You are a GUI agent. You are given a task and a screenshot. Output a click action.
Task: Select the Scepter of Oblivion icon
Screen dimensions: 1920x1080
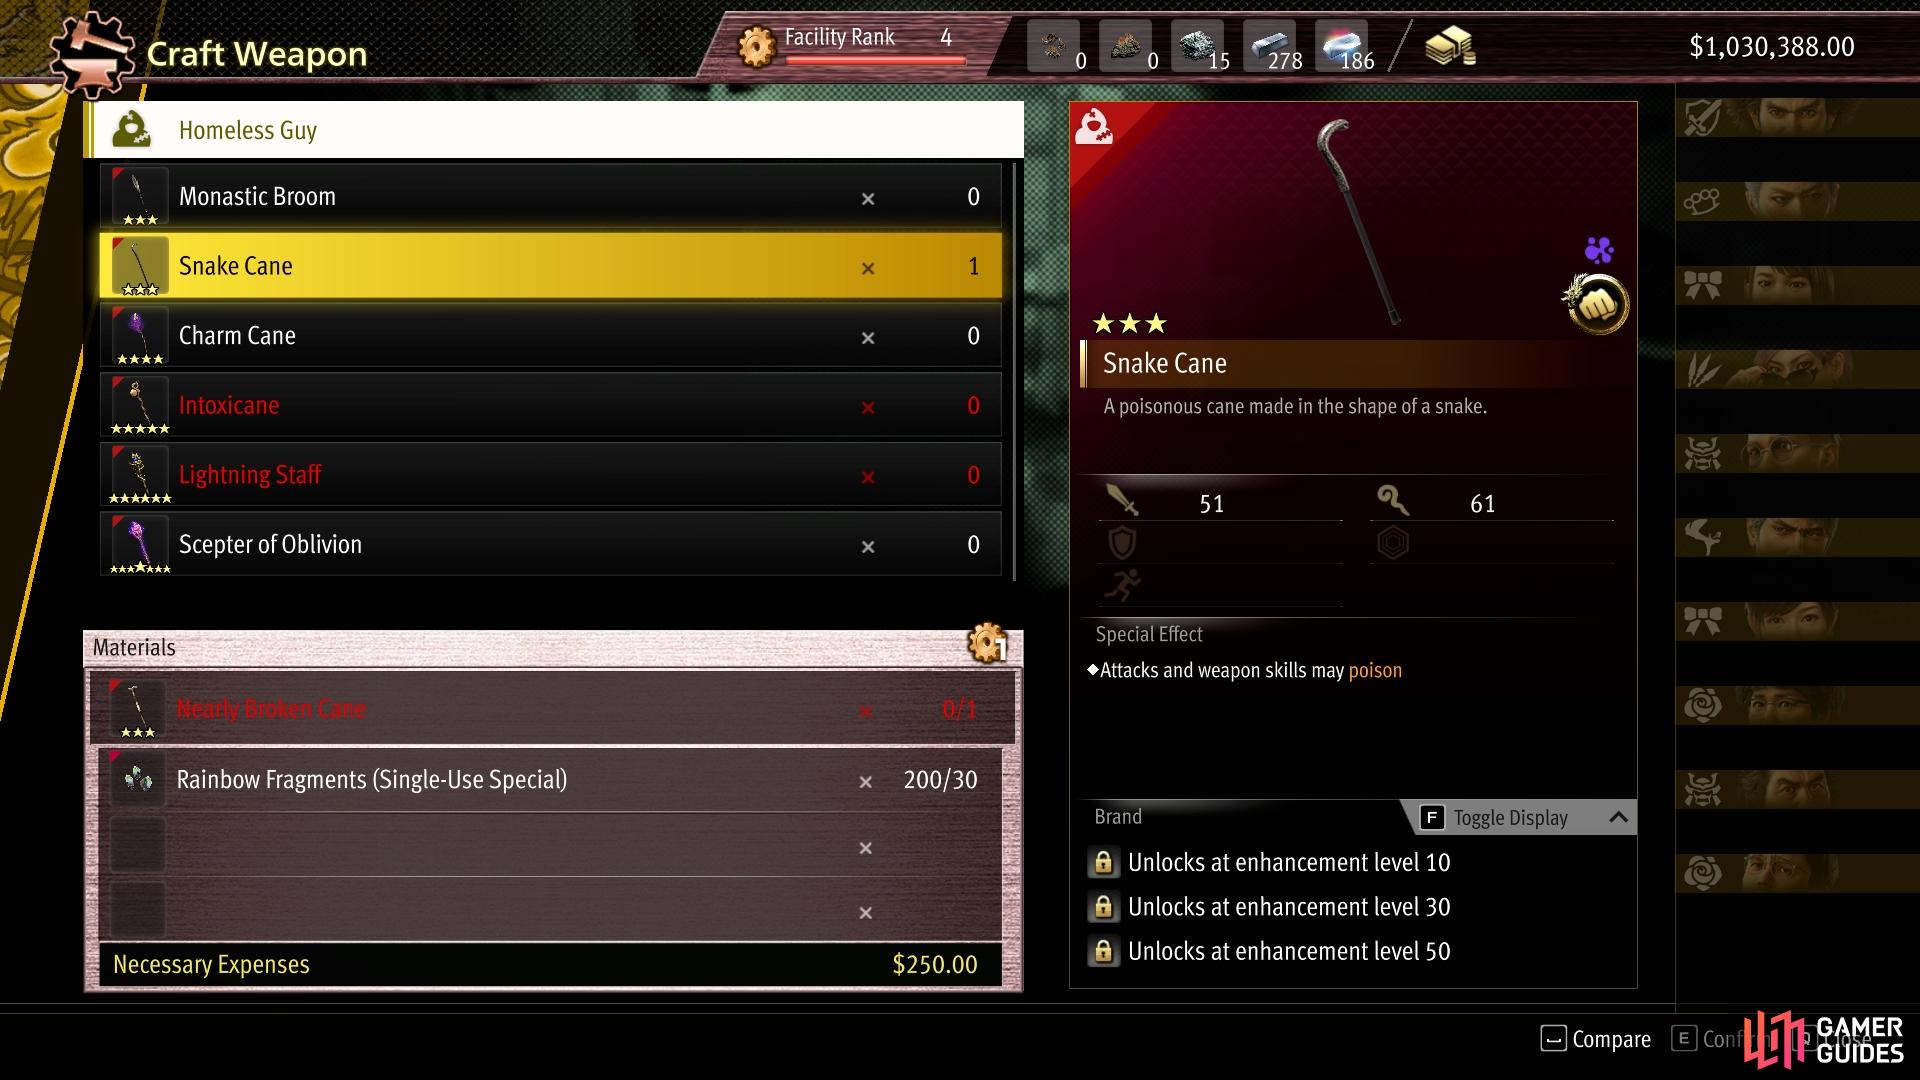[x=139, y=545]
